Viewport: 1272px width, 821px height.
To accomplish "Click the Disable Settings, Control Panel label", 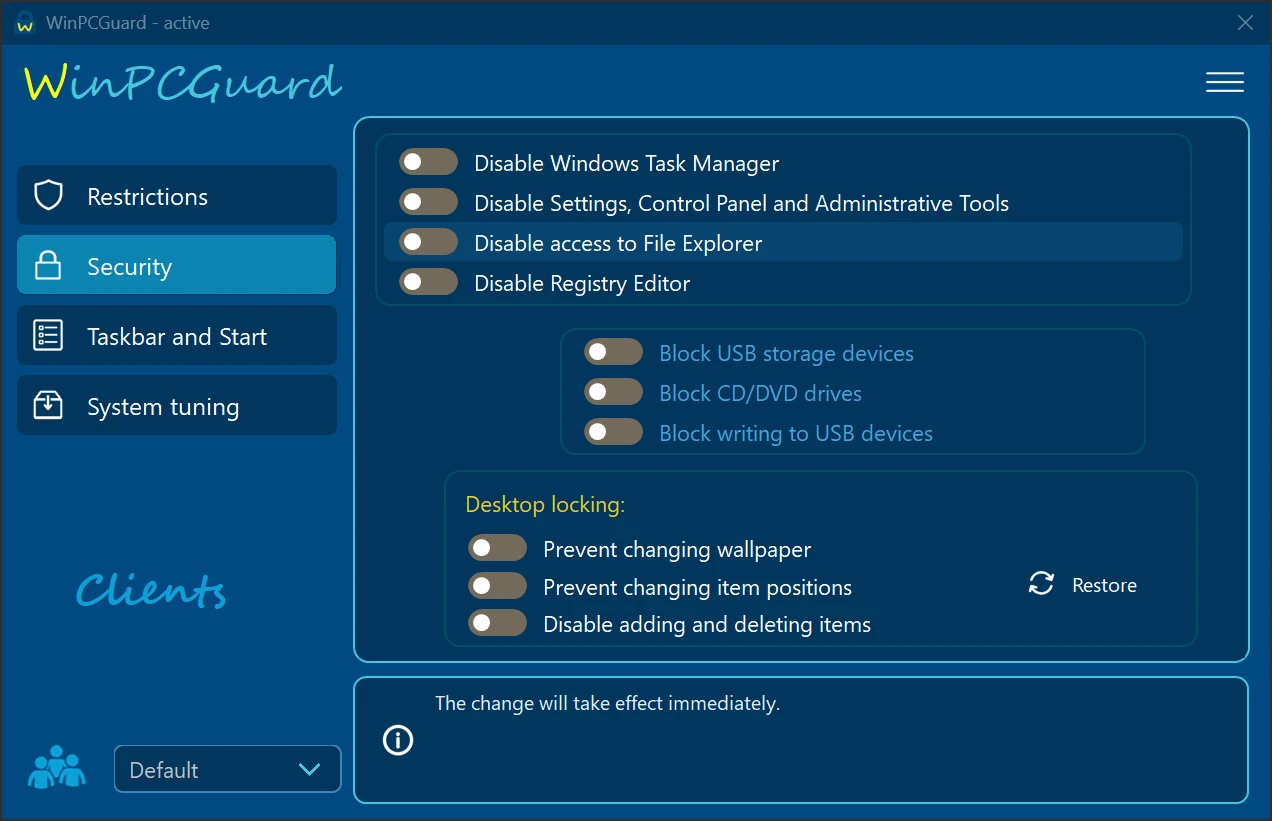I will (x=741, y=203).
